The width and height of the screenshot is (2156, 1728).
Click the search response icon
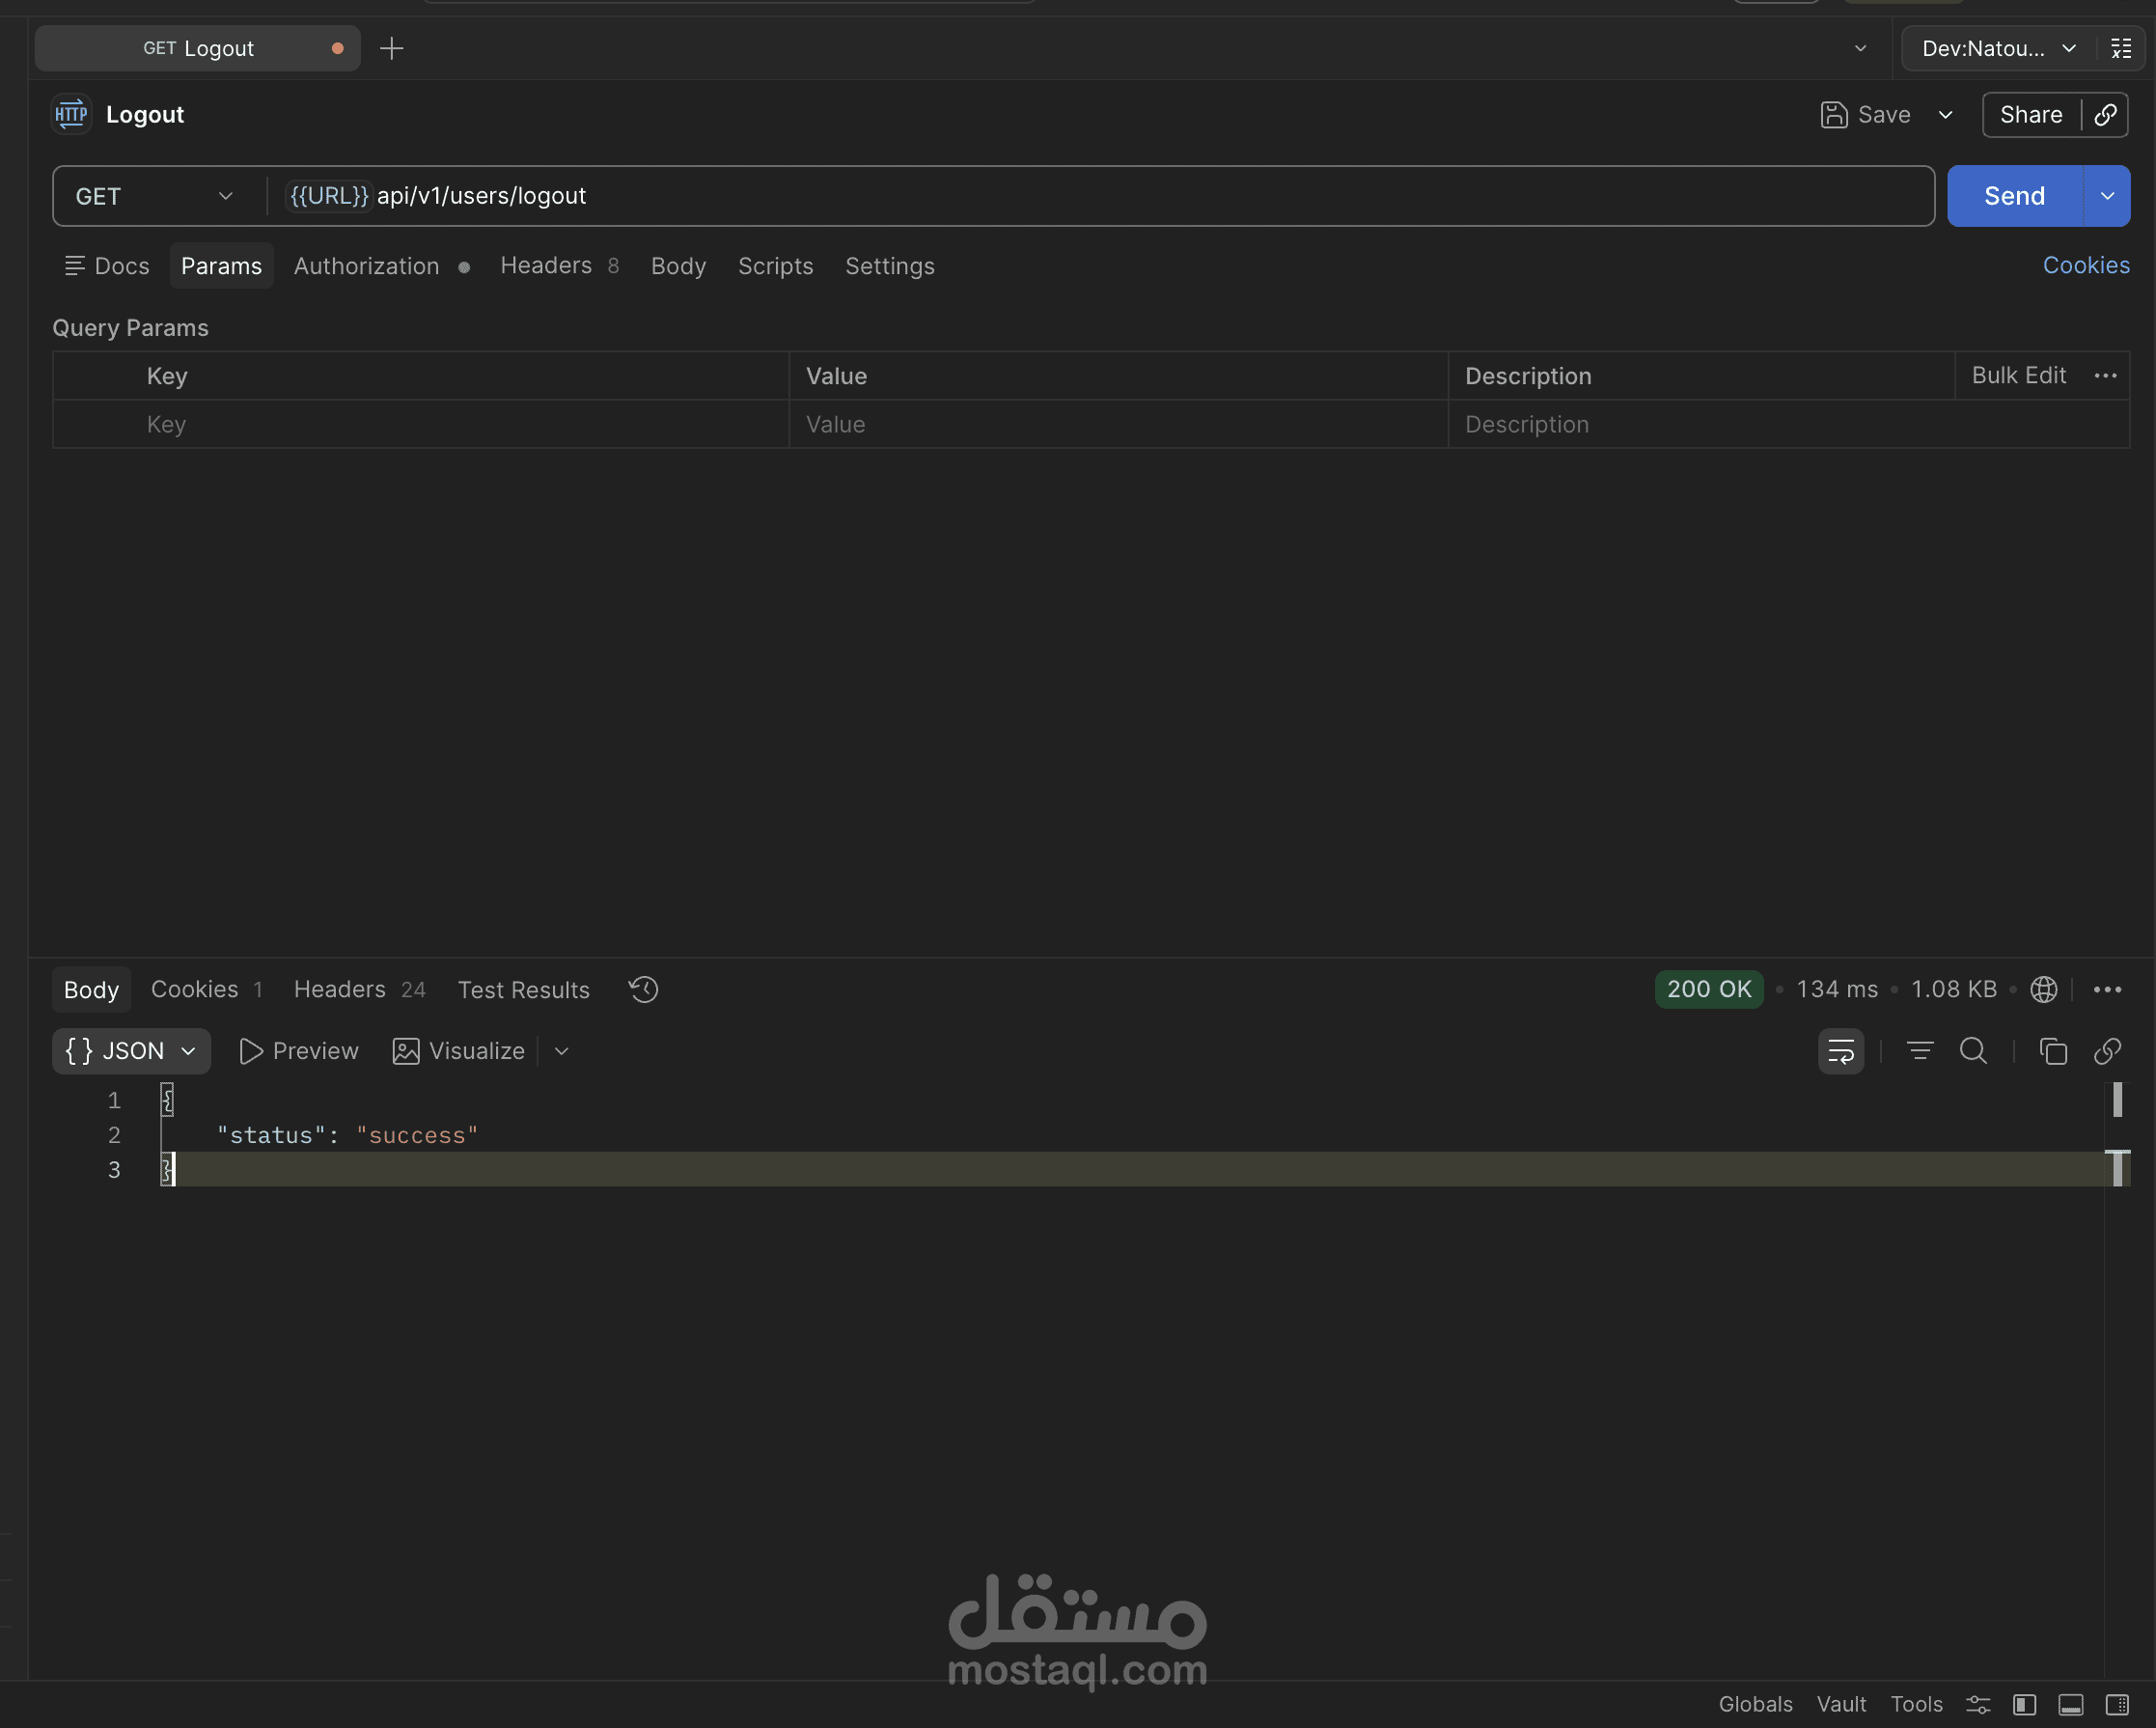tap(1973, 1051)
